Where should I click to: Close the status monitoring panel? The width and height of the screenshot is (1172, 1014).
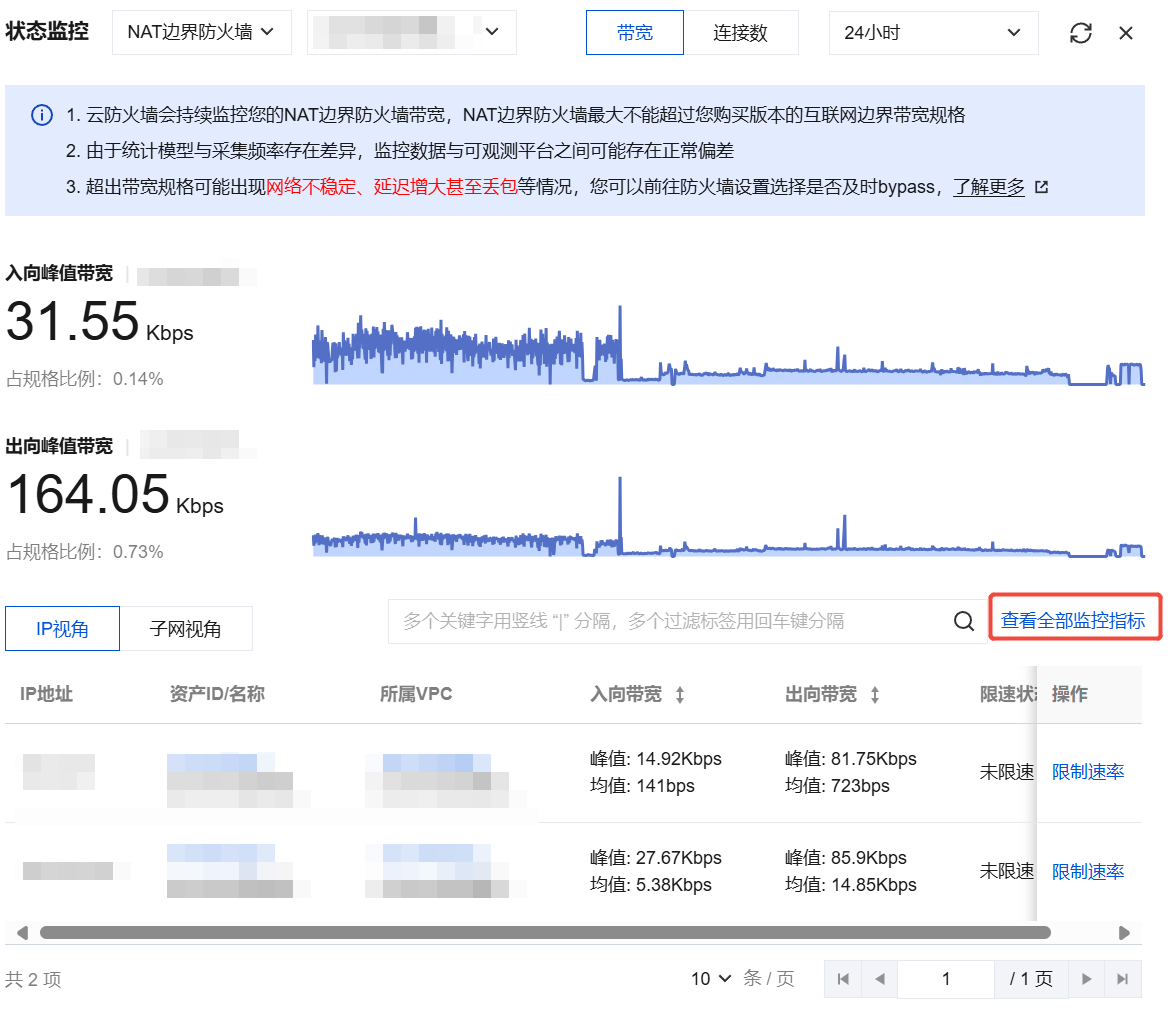click(x=1126, y=33)
